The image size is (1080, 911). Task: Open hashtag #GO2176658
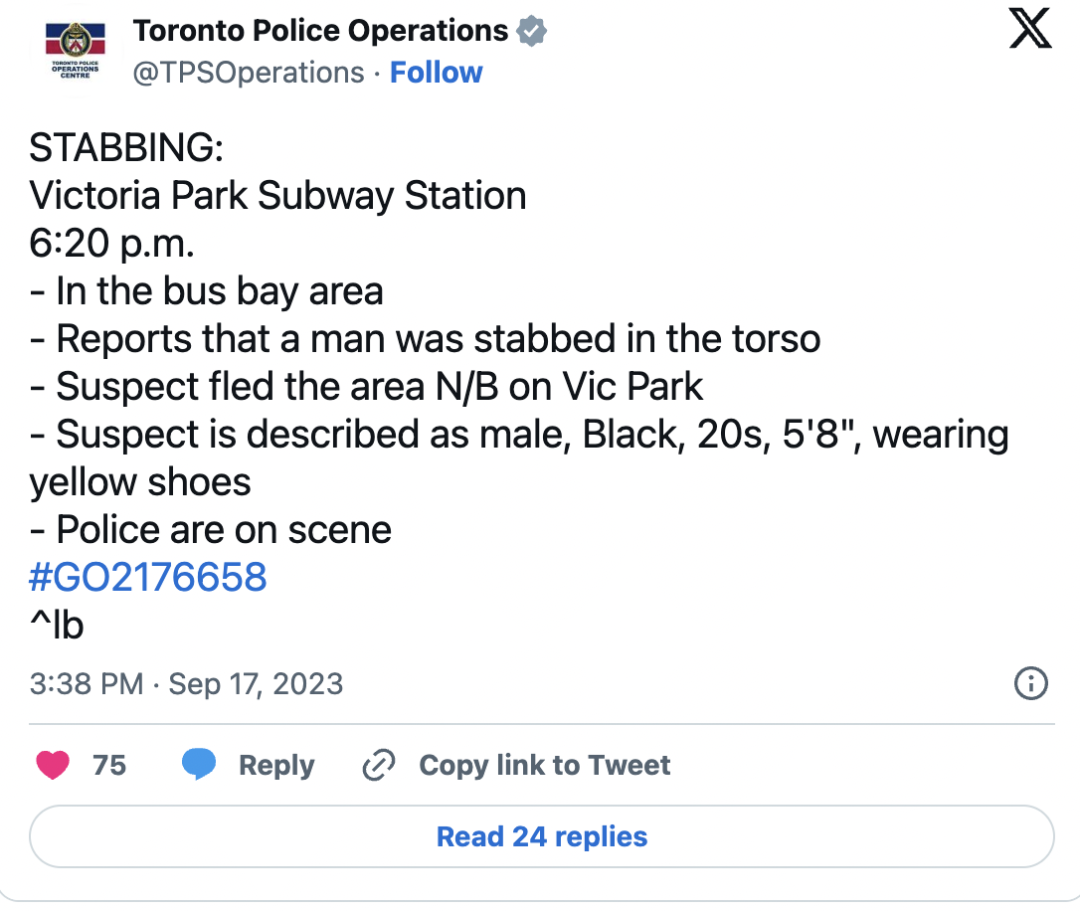click(x=147, y=577)
